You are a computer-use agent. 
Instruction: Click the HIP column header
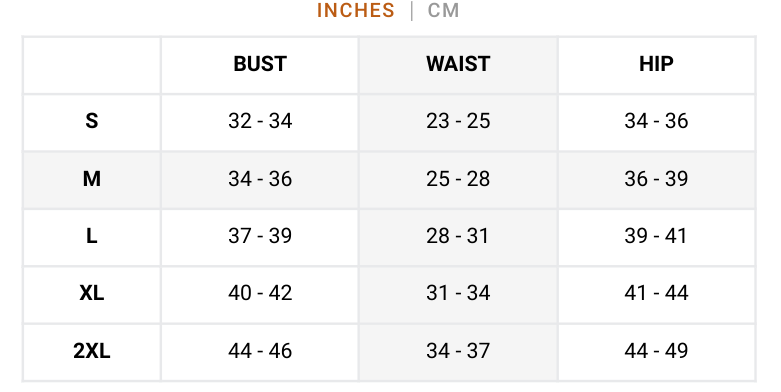(656, 64)
